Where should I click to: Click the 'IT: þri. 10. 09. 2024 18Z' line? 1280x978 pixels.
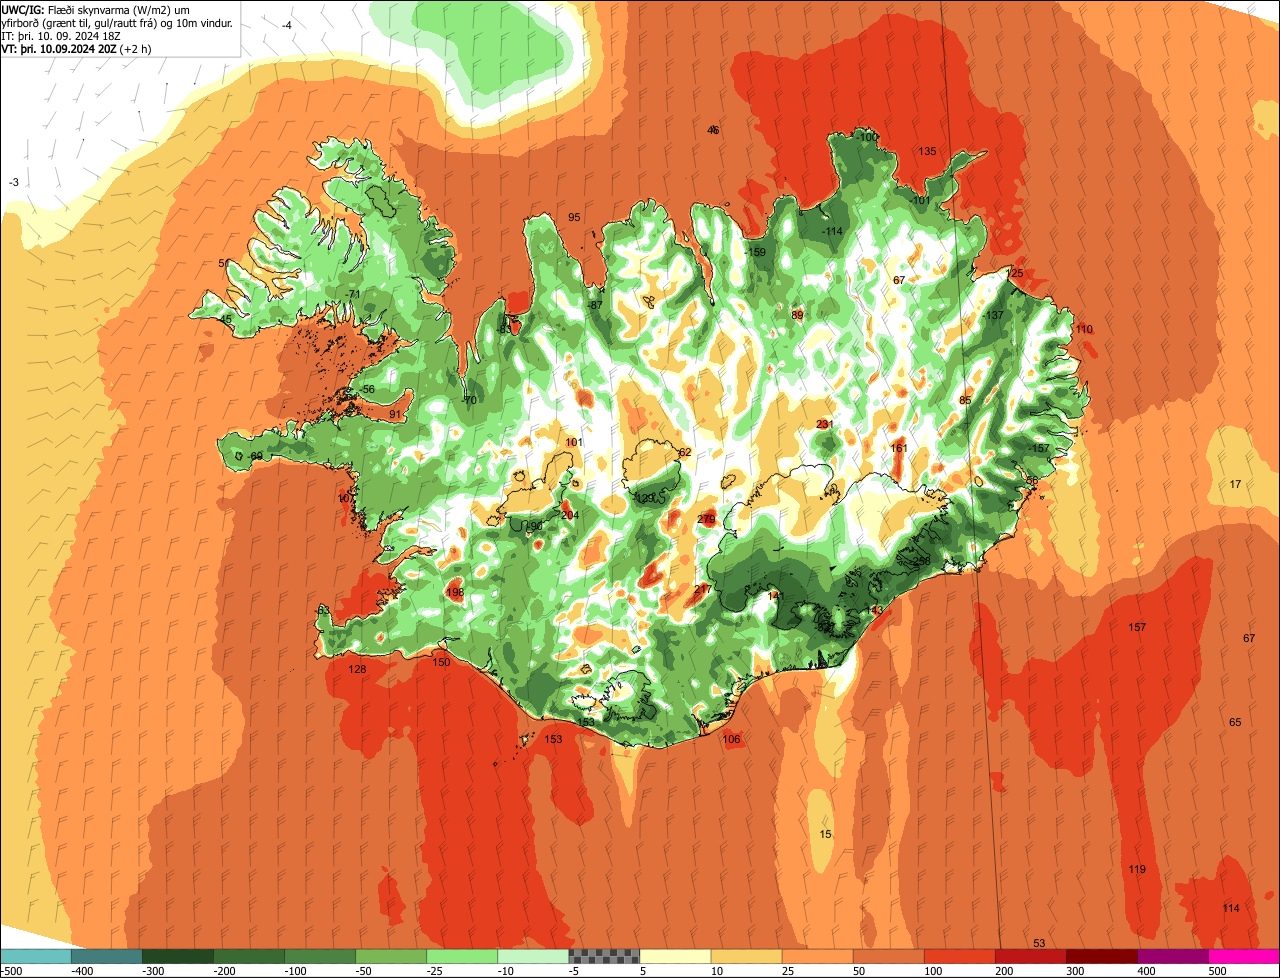pyautogui.click(x=61, y=35)
